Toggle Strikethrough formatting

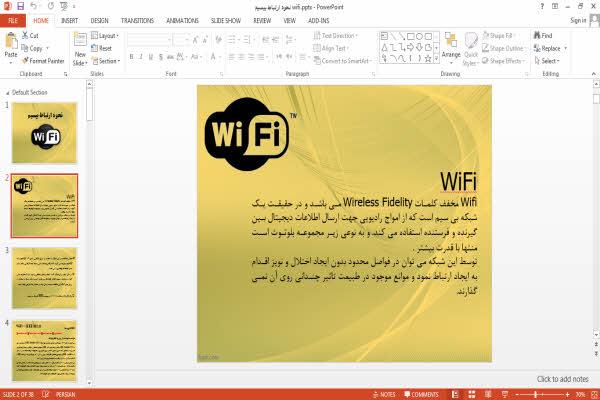point(170,57)
